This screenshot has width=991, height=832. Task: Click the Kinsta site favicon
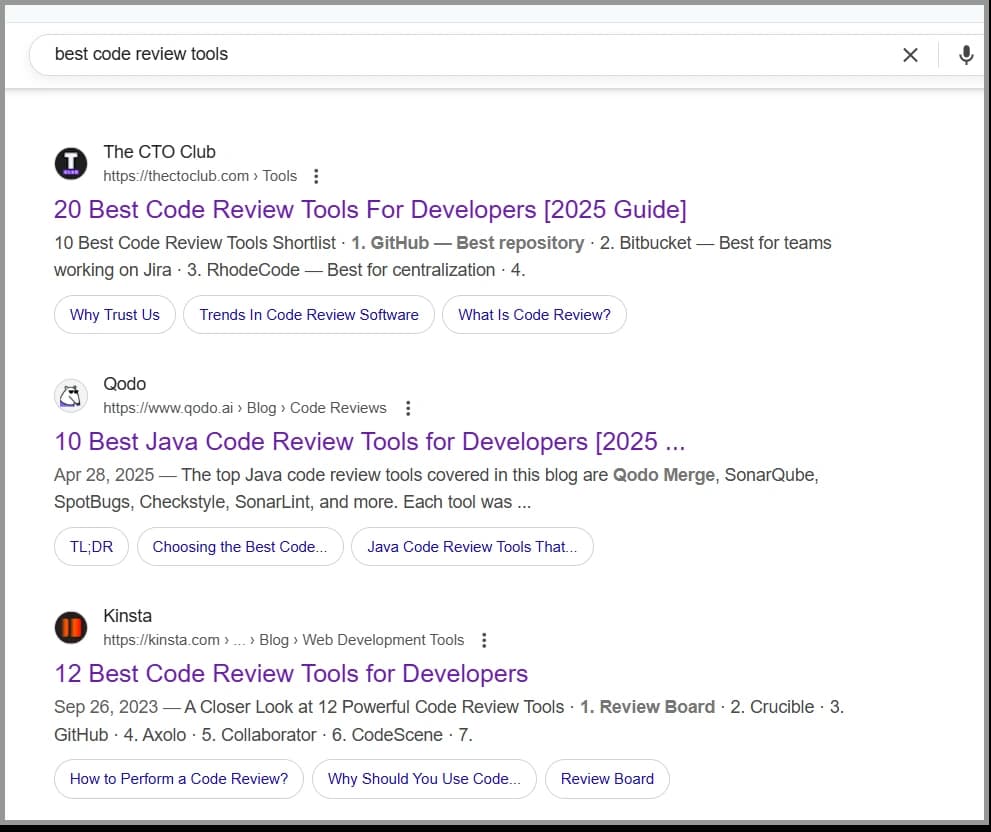(x=71, y=627)
